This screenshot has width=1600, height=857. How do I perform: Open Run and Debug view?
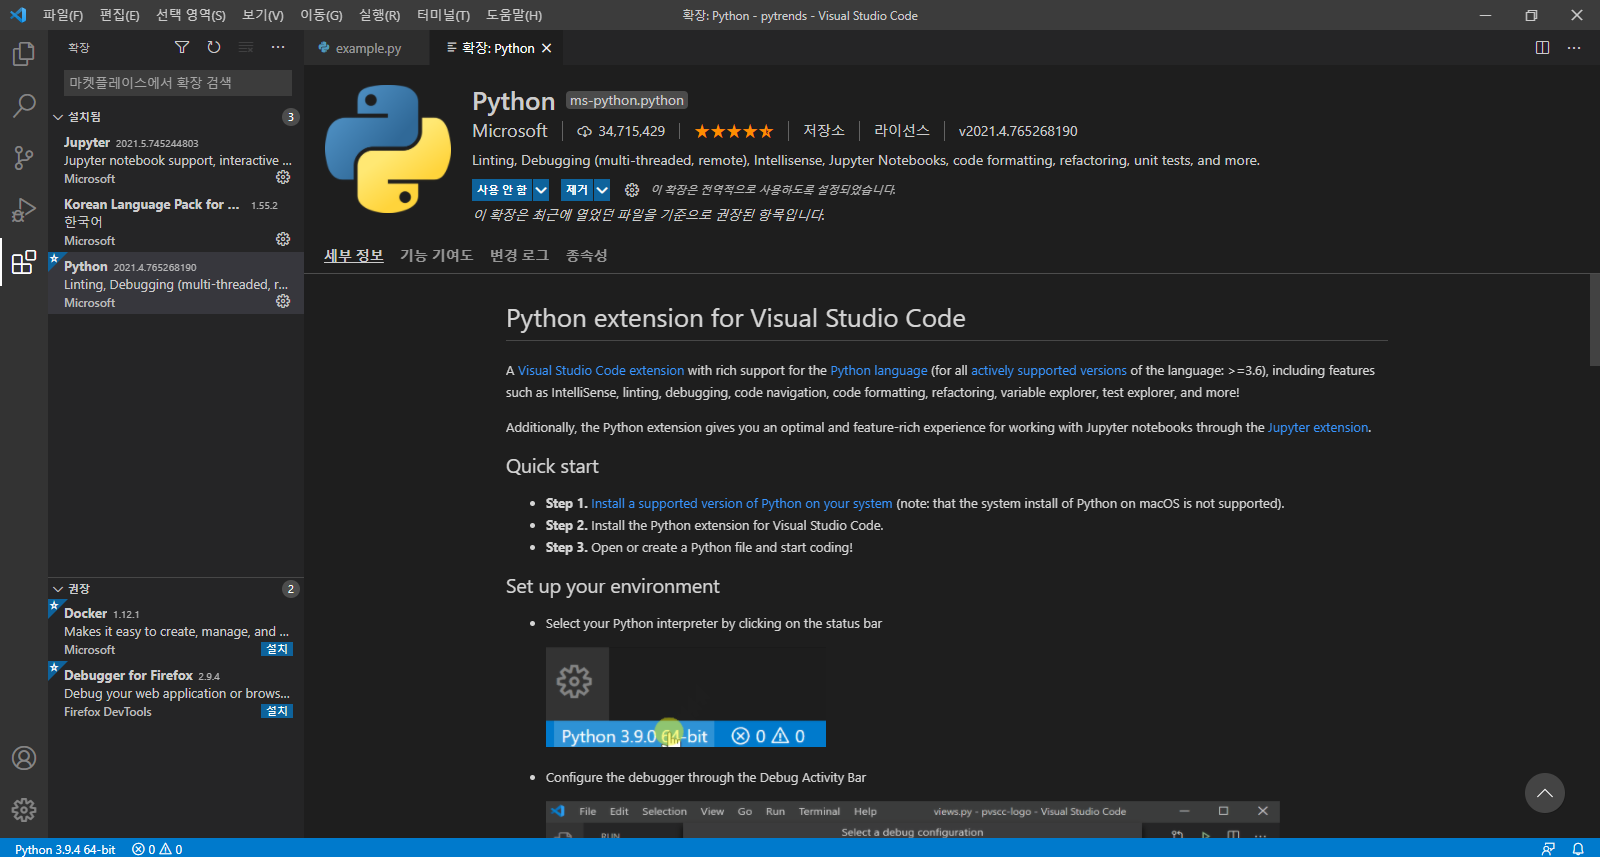pos(24,210)
